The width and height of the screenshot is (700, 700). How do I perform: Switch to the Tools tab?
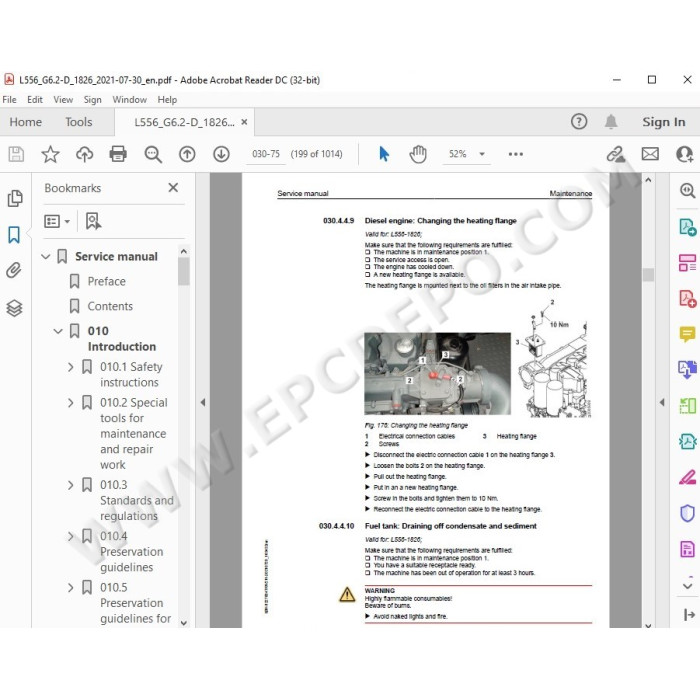coord(79,122)
